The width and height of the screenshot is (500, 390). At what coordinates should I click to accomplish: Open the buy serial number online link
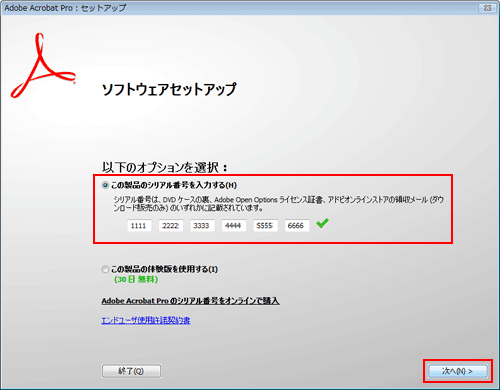click(190, 301)
